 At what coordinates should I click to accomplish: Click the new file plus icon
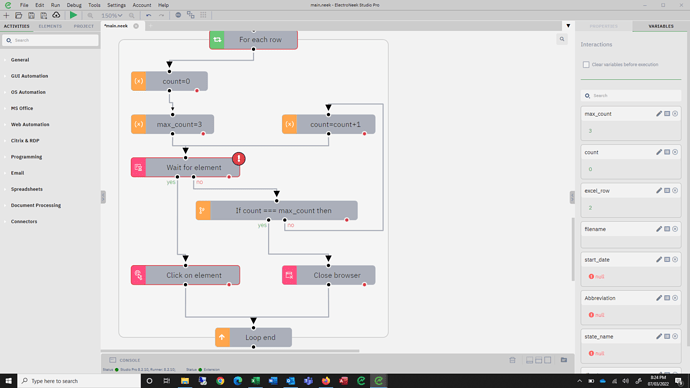point(6,15)
